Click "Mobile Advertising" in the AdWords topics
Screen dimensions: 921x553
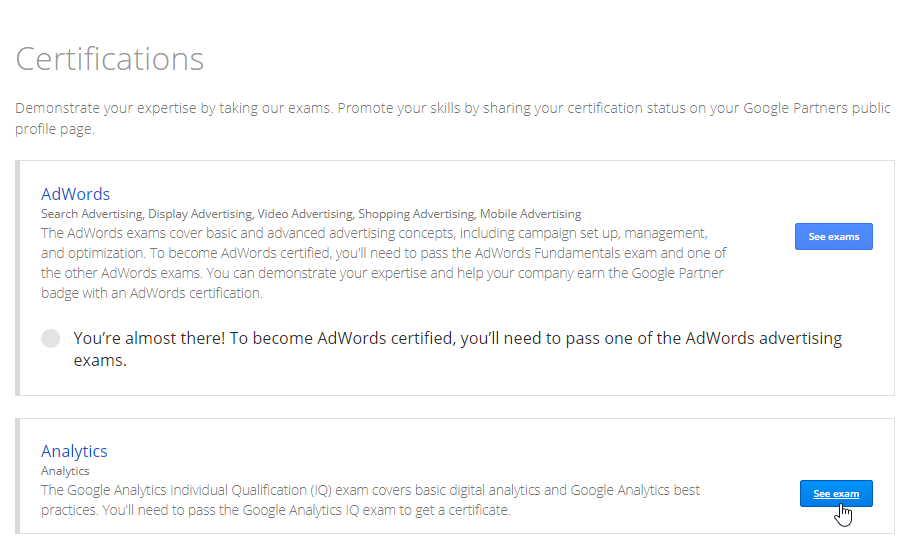coord(530,214)
